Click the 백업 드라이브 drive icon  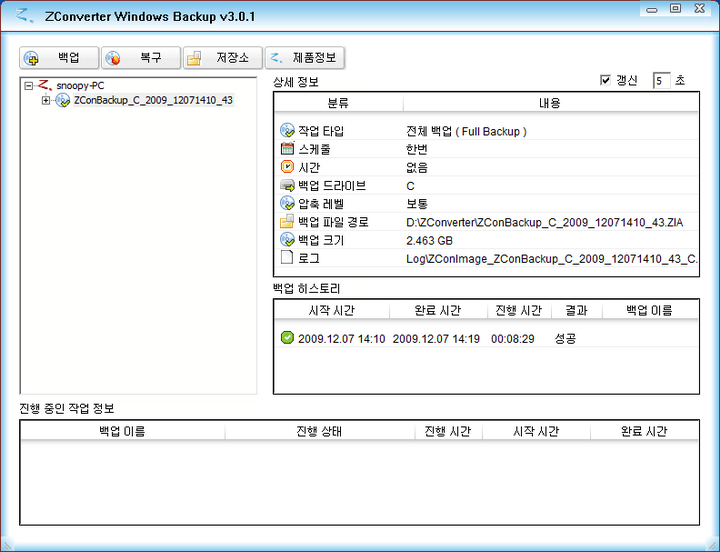[x=287, y=186]
